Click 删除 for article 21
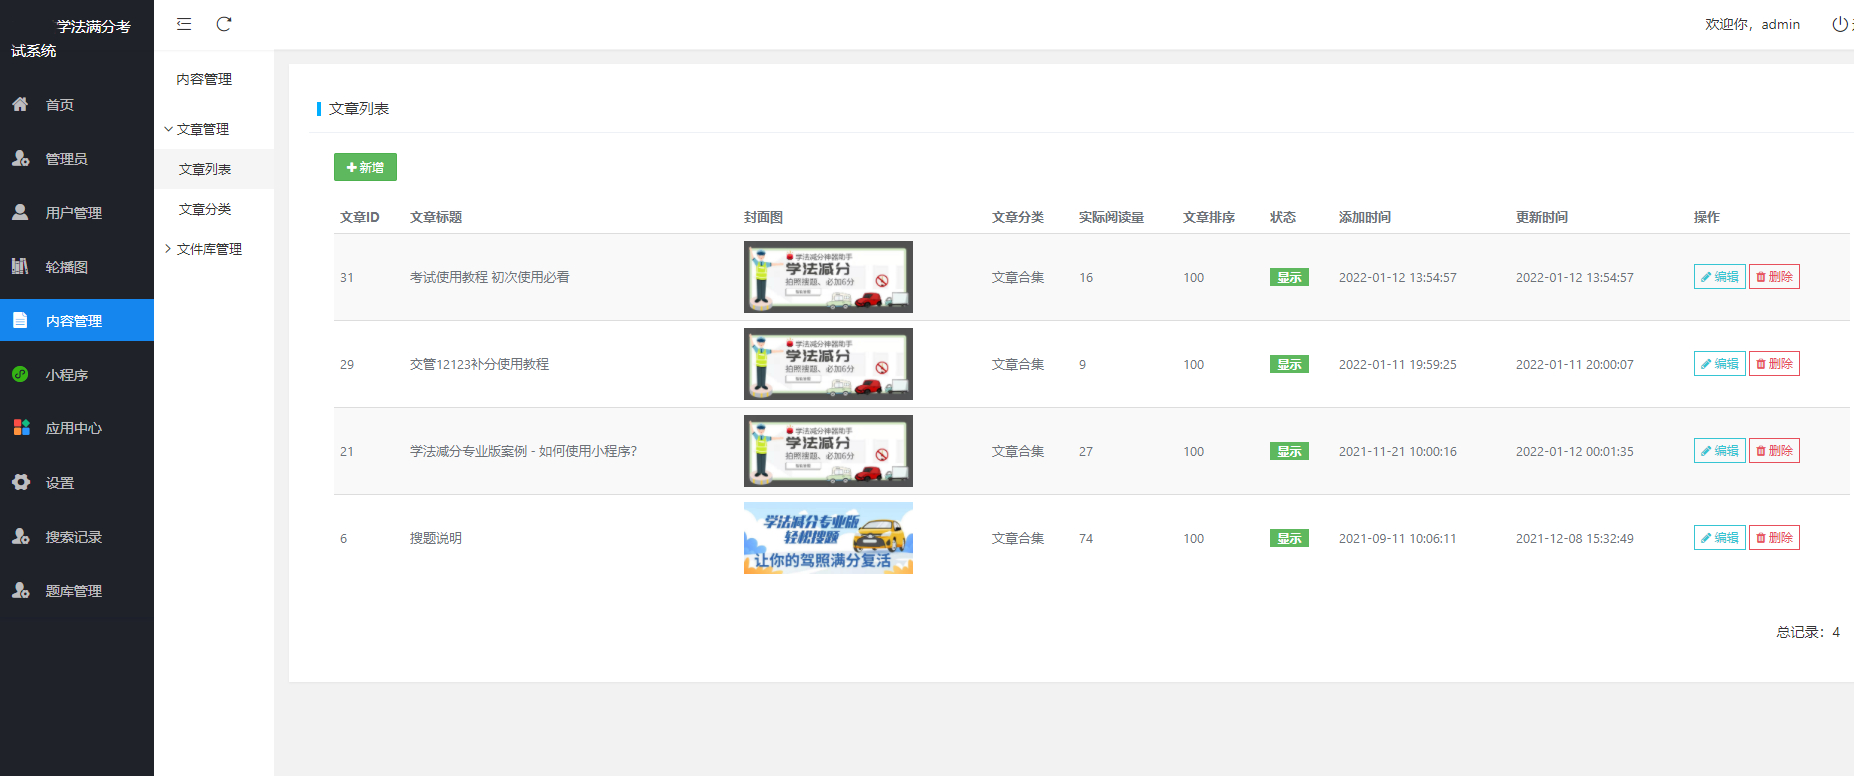This screenshot has width=1854, height=776. coord(1774,451)
